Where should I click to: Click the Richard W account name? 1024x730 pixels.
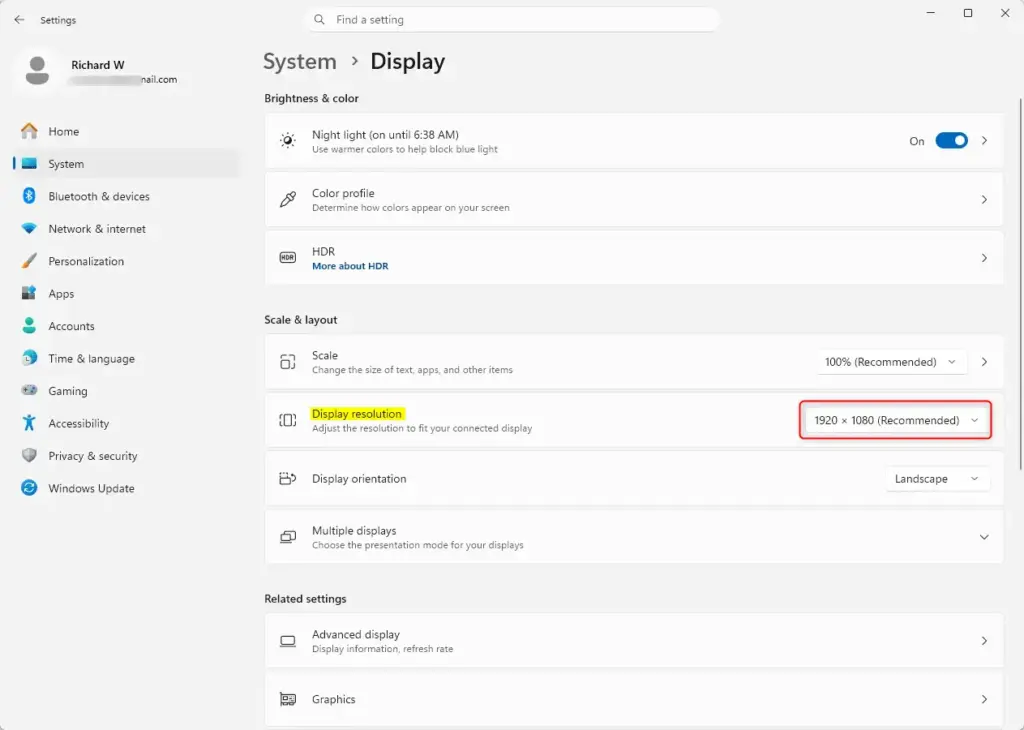click(97, 65)
